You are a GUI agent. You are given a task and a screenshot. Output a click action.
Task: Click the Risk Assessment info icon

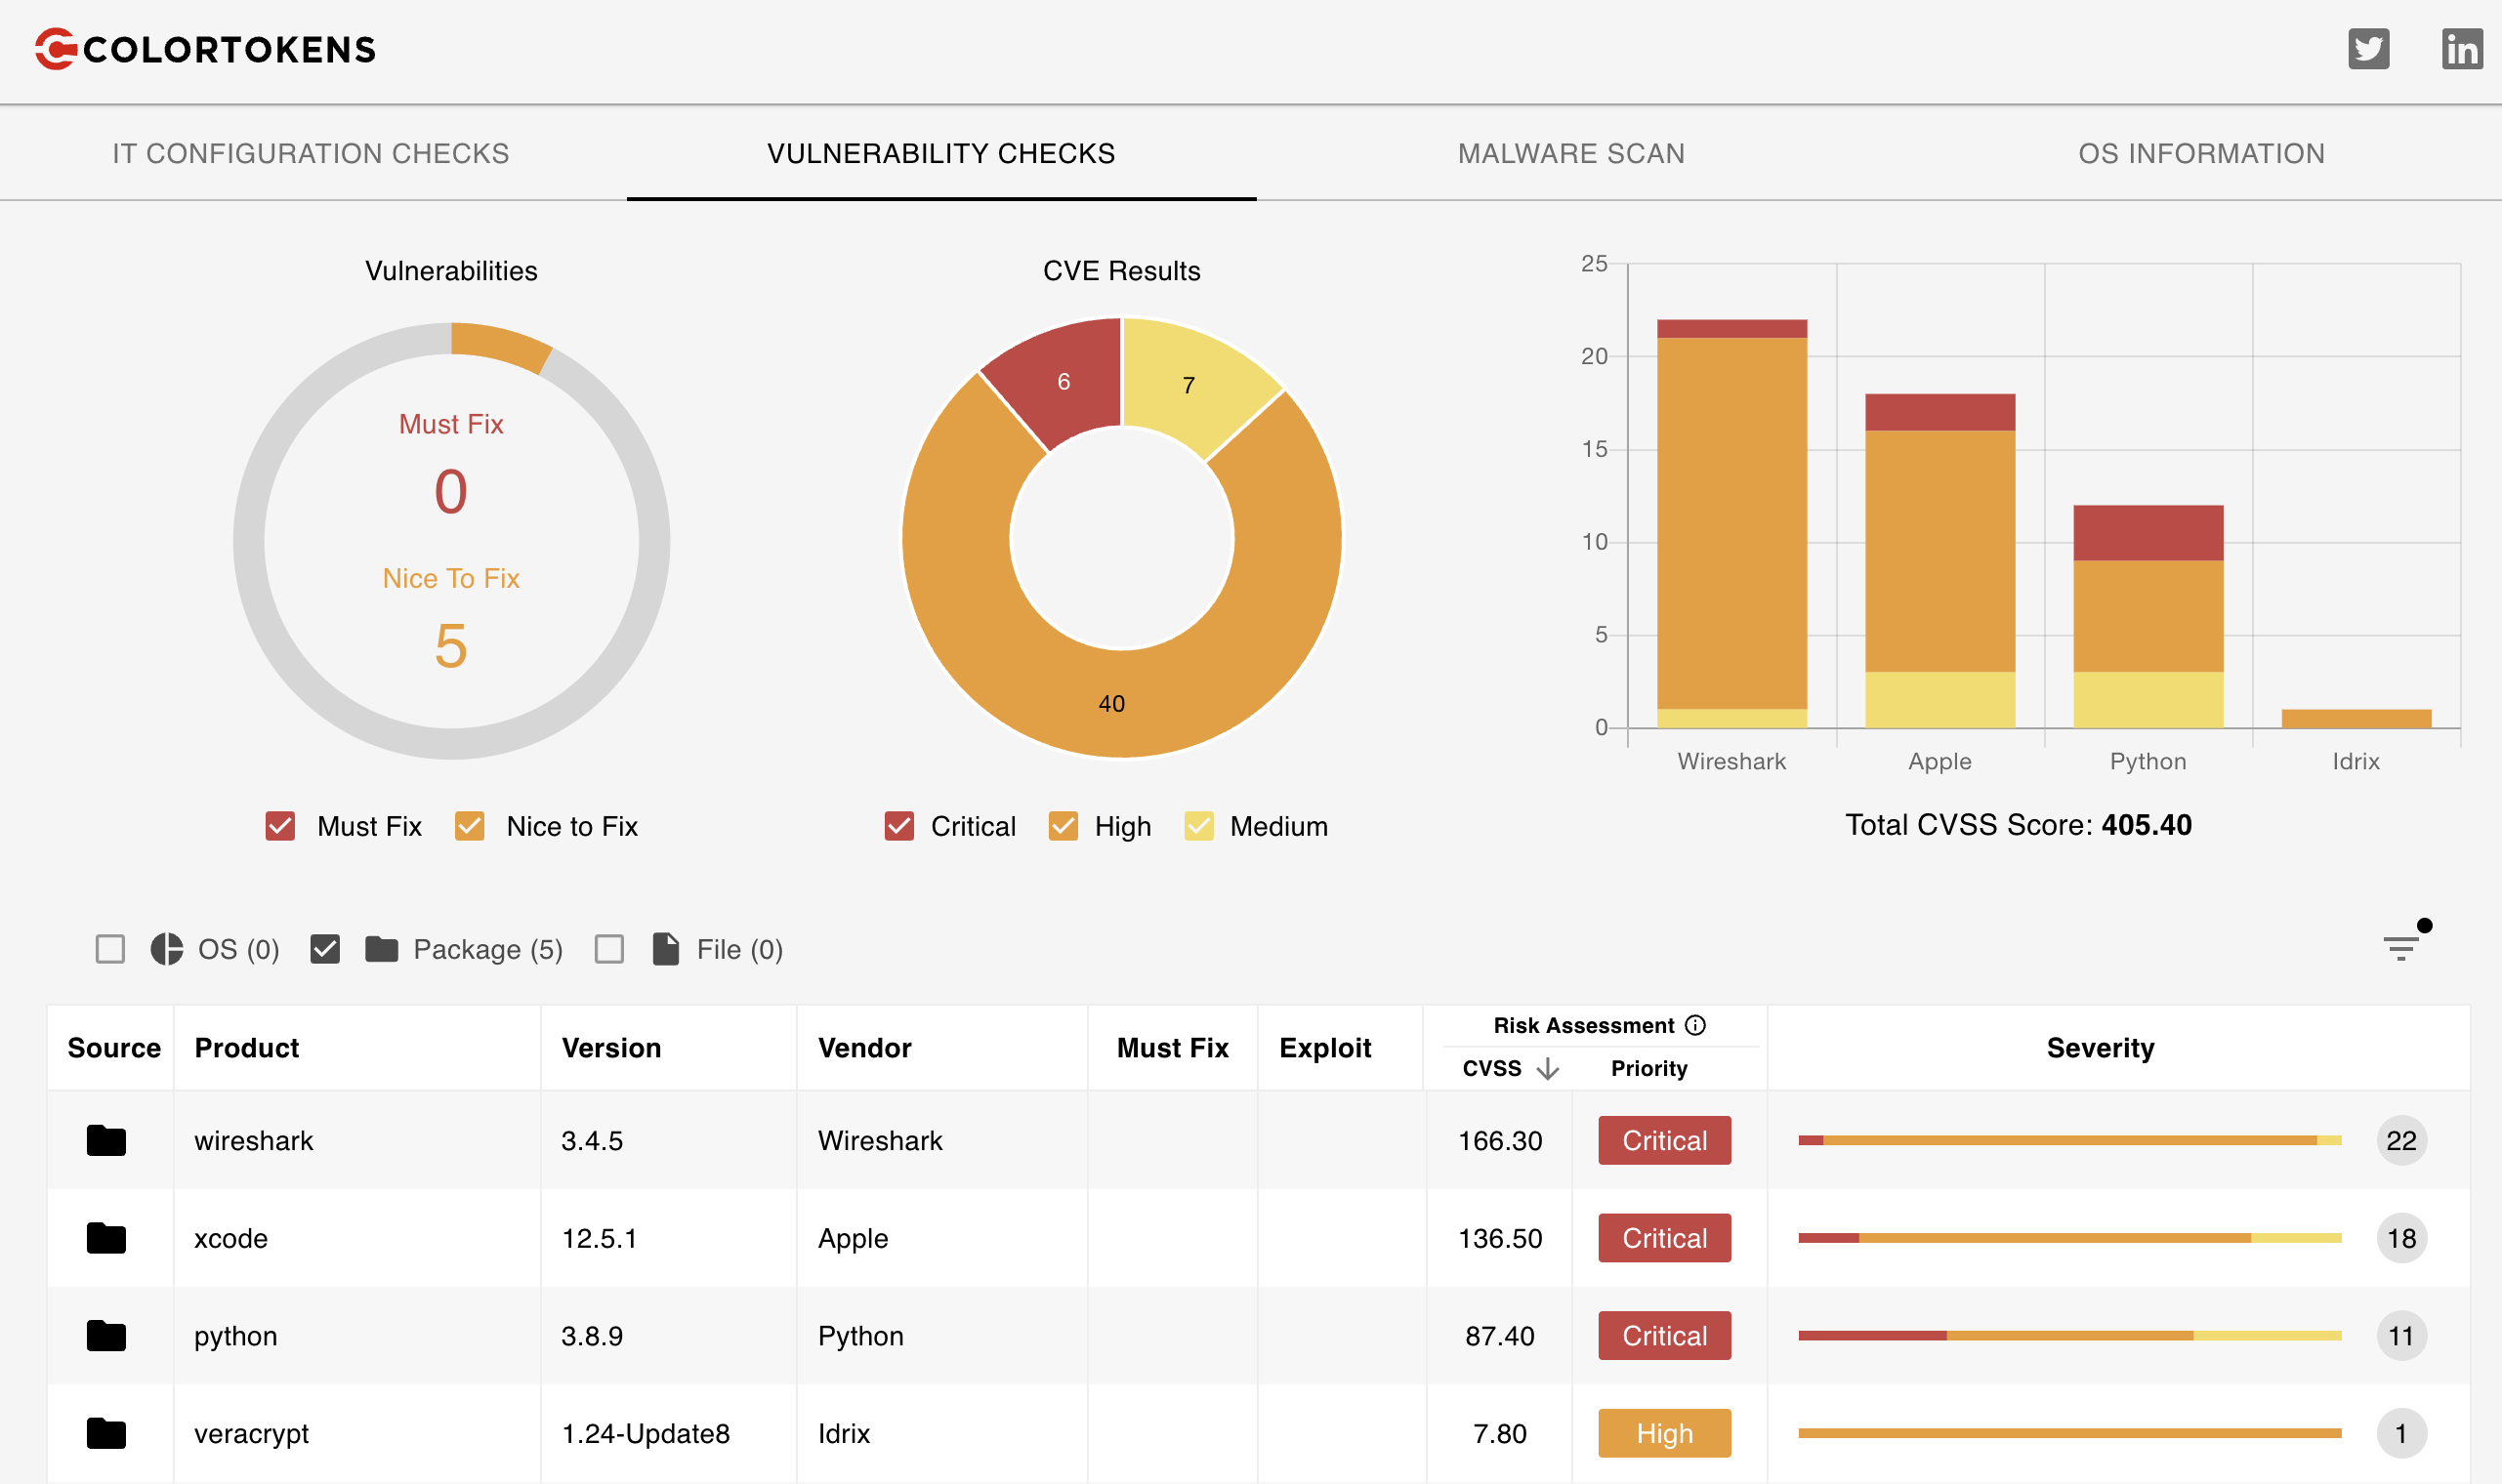[1695, 1025]
